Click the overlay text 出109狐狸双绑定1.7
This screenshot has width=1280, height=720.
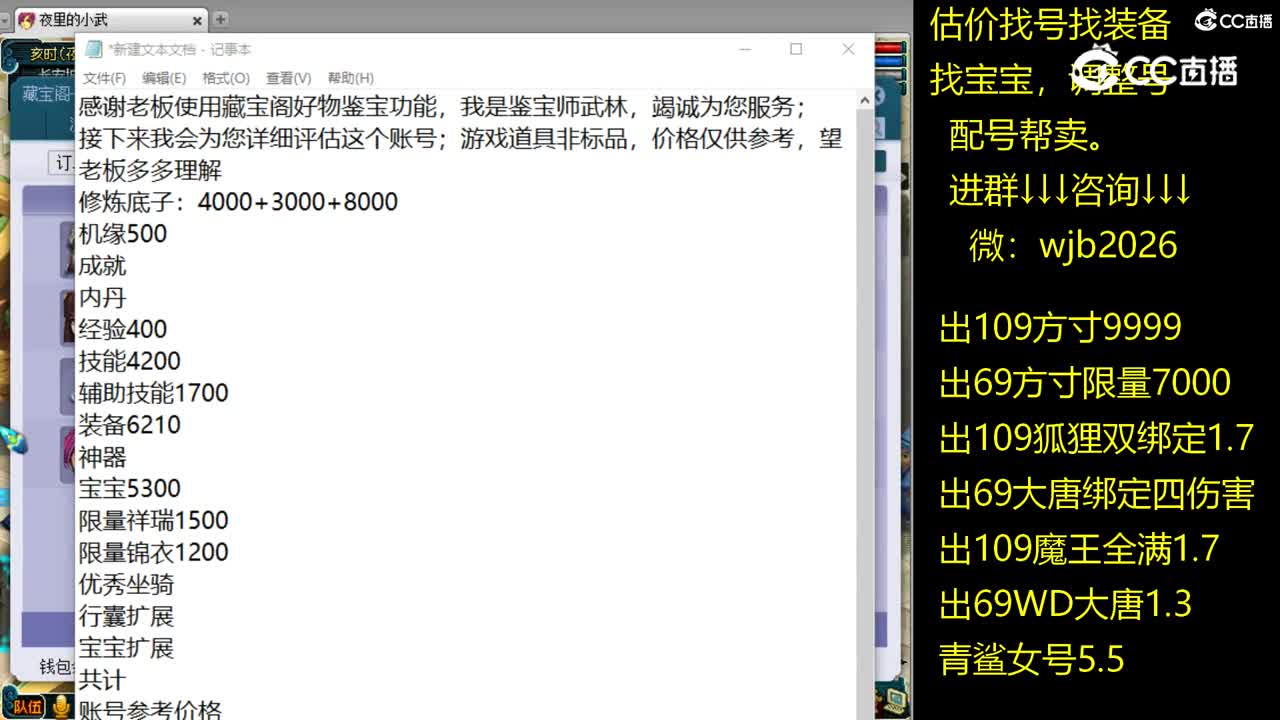[1096, 438]
